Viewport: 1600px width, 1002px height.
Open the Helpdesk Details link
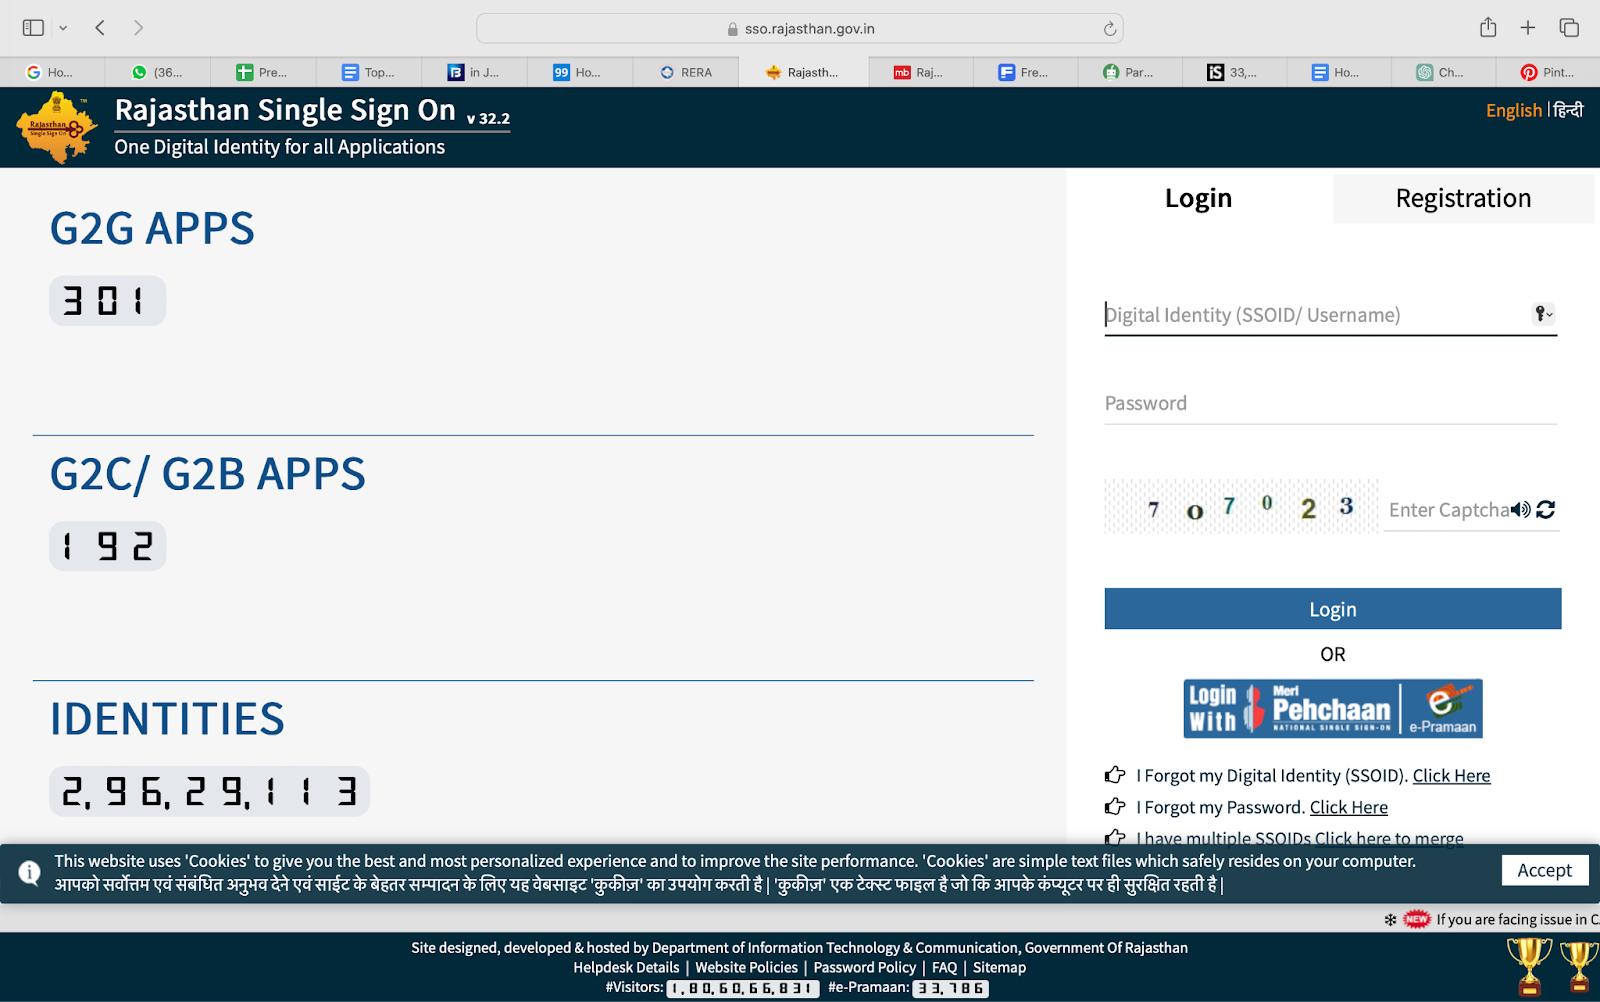tap(626, 967)
